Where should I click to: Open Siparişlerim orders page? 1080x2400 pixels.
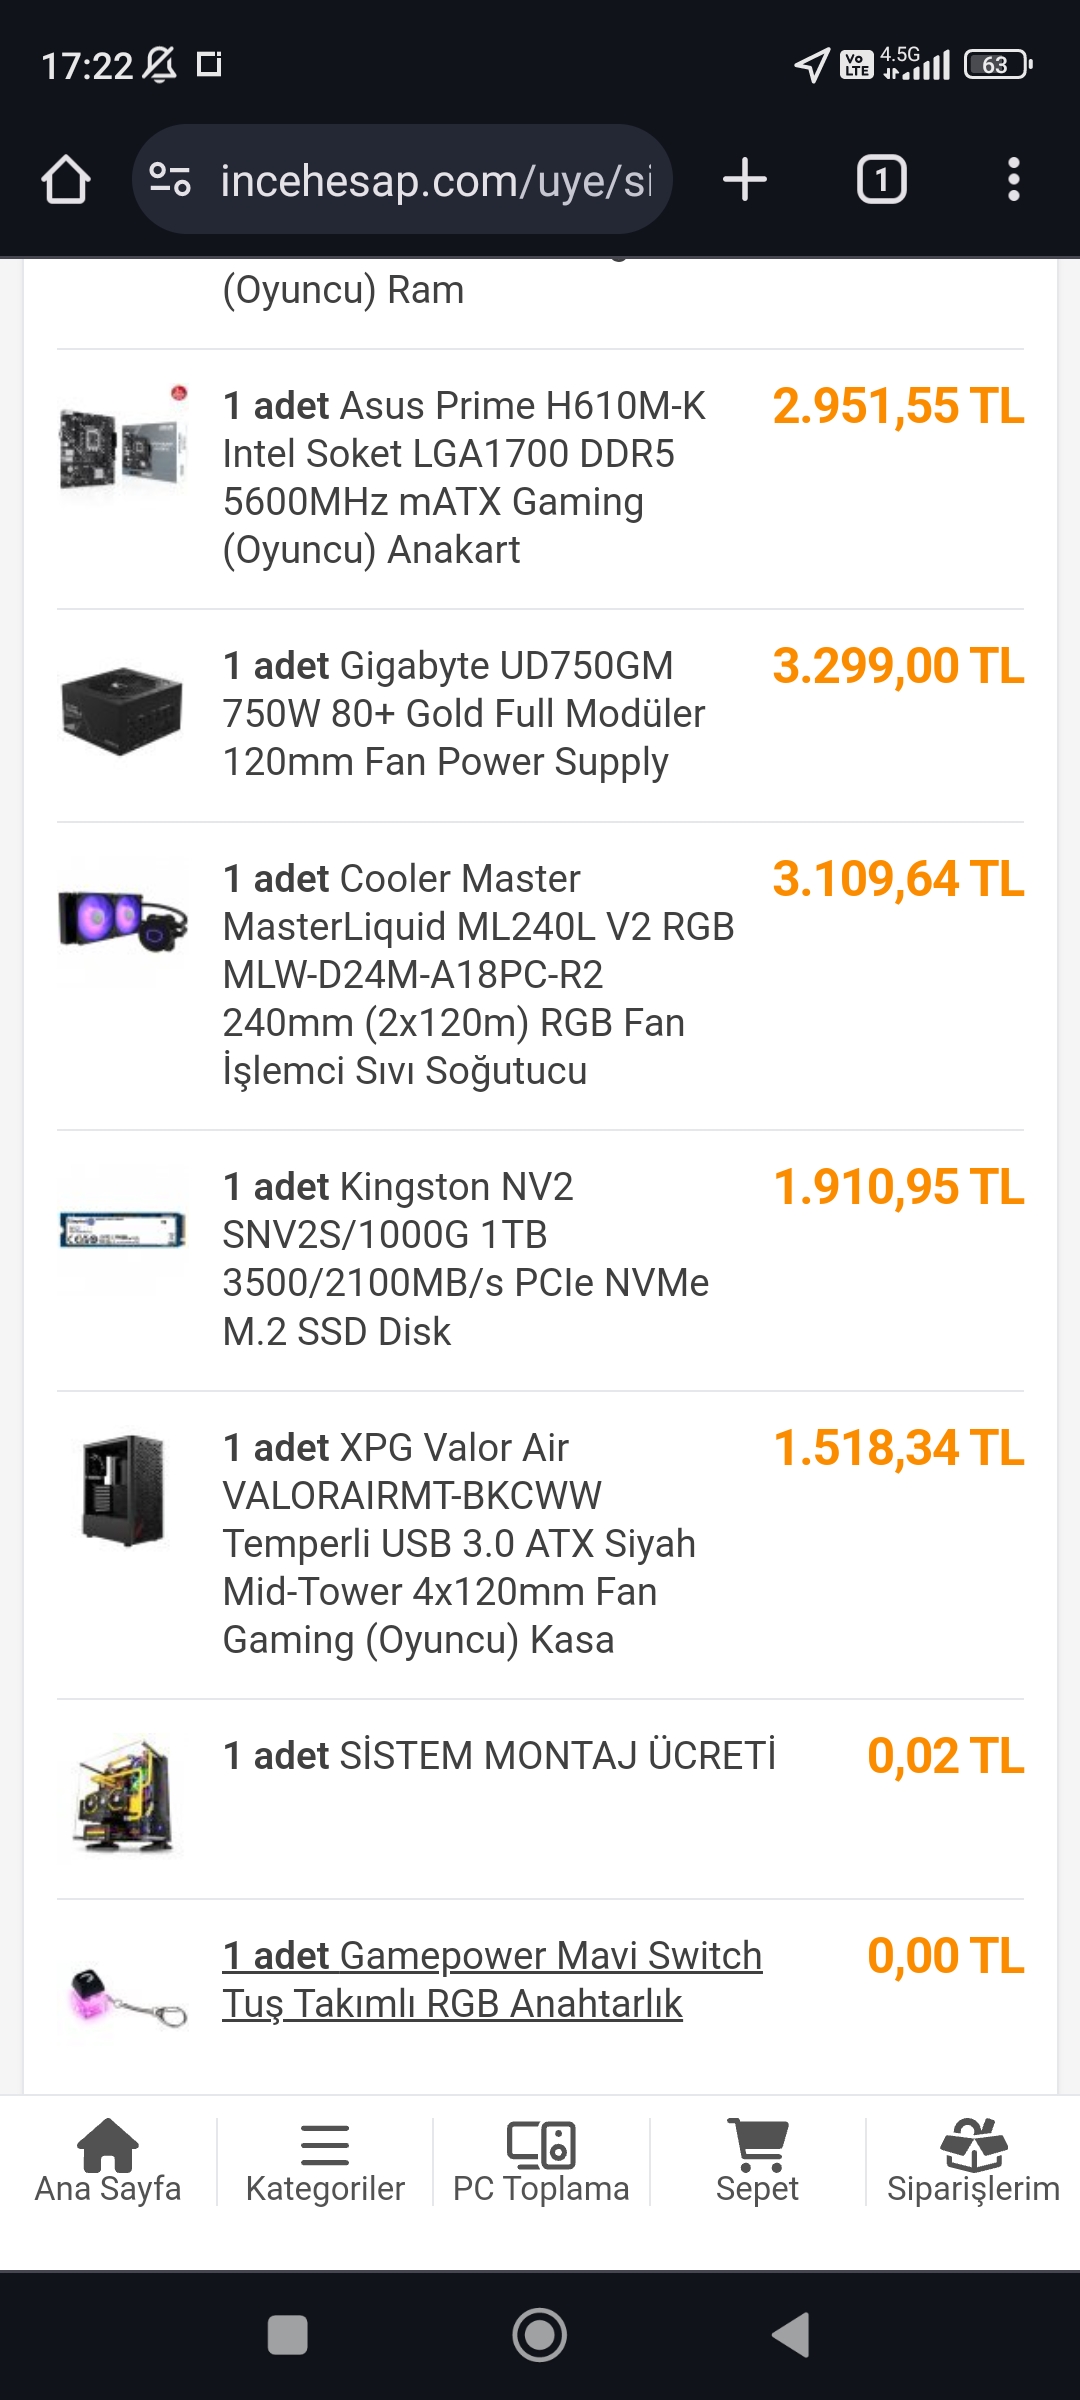pos(973,2162)
